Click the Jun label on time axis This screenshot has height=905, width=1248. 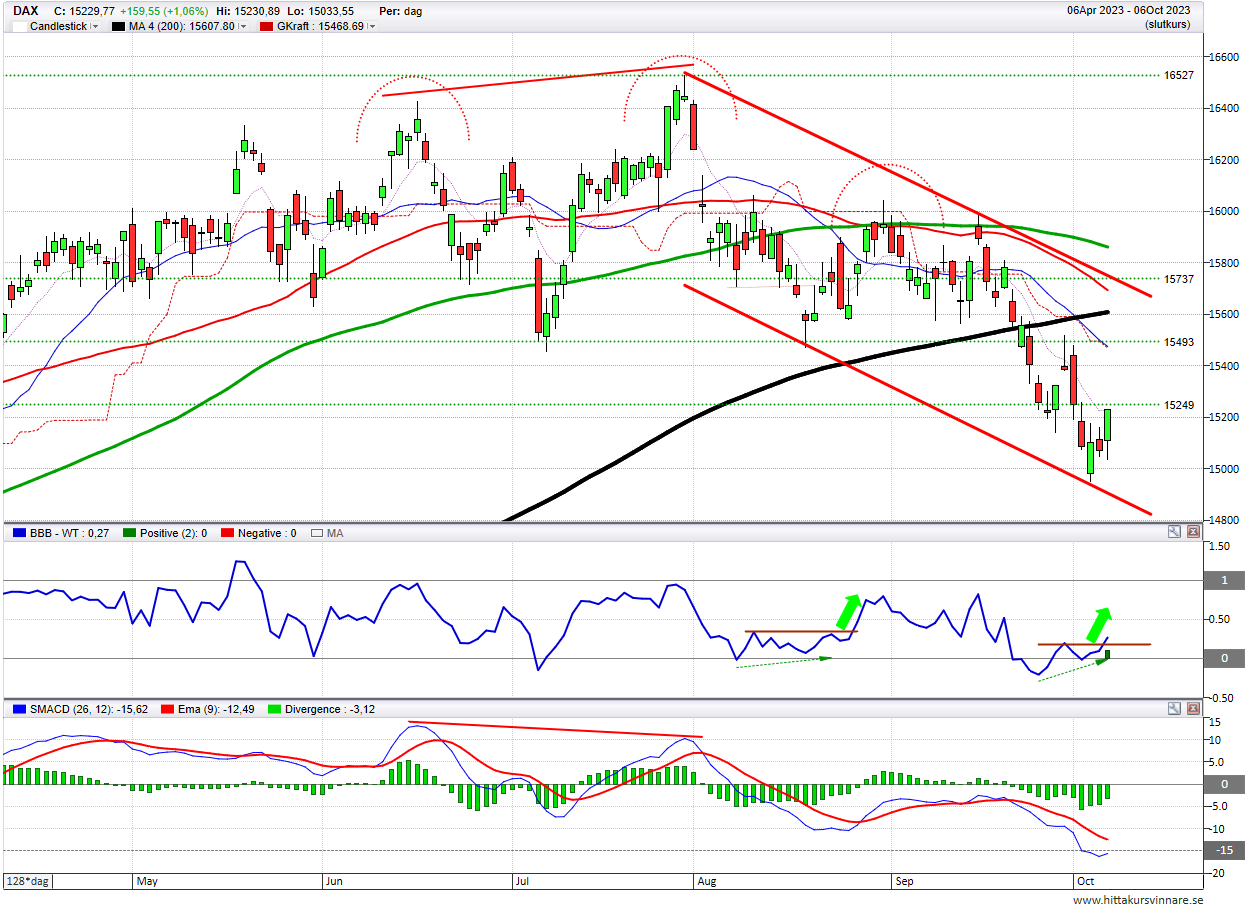pos(336,881)
